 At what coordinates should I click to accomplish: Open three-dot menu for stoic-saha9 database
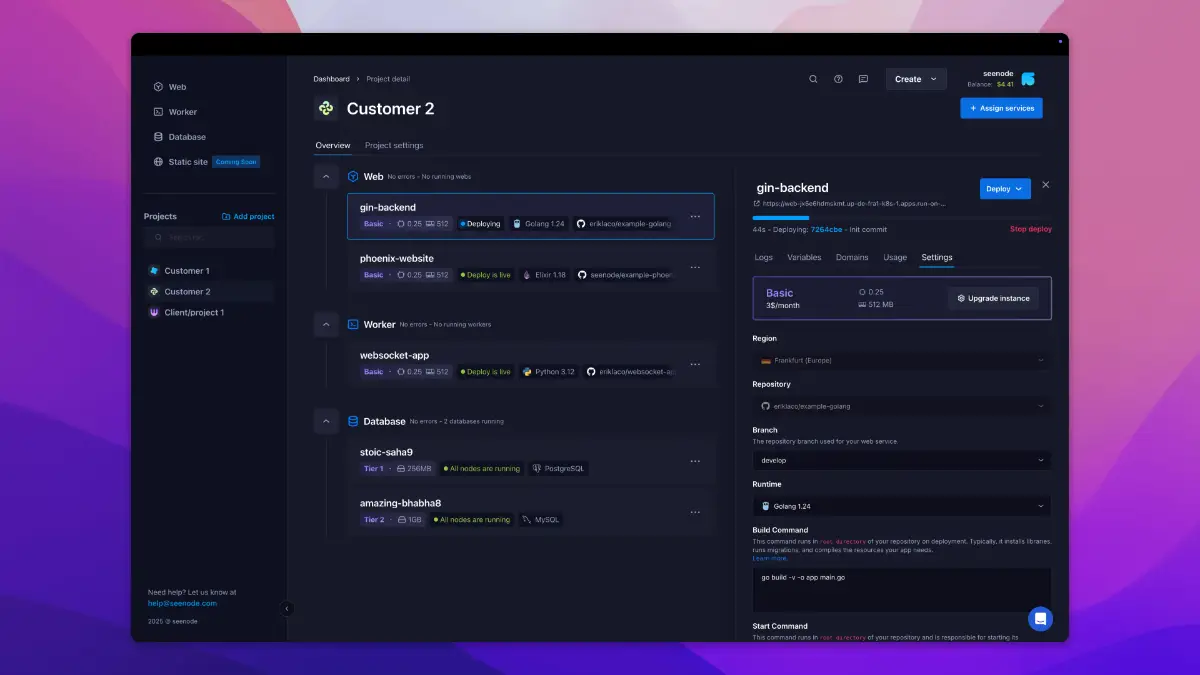tap(695, 461)
